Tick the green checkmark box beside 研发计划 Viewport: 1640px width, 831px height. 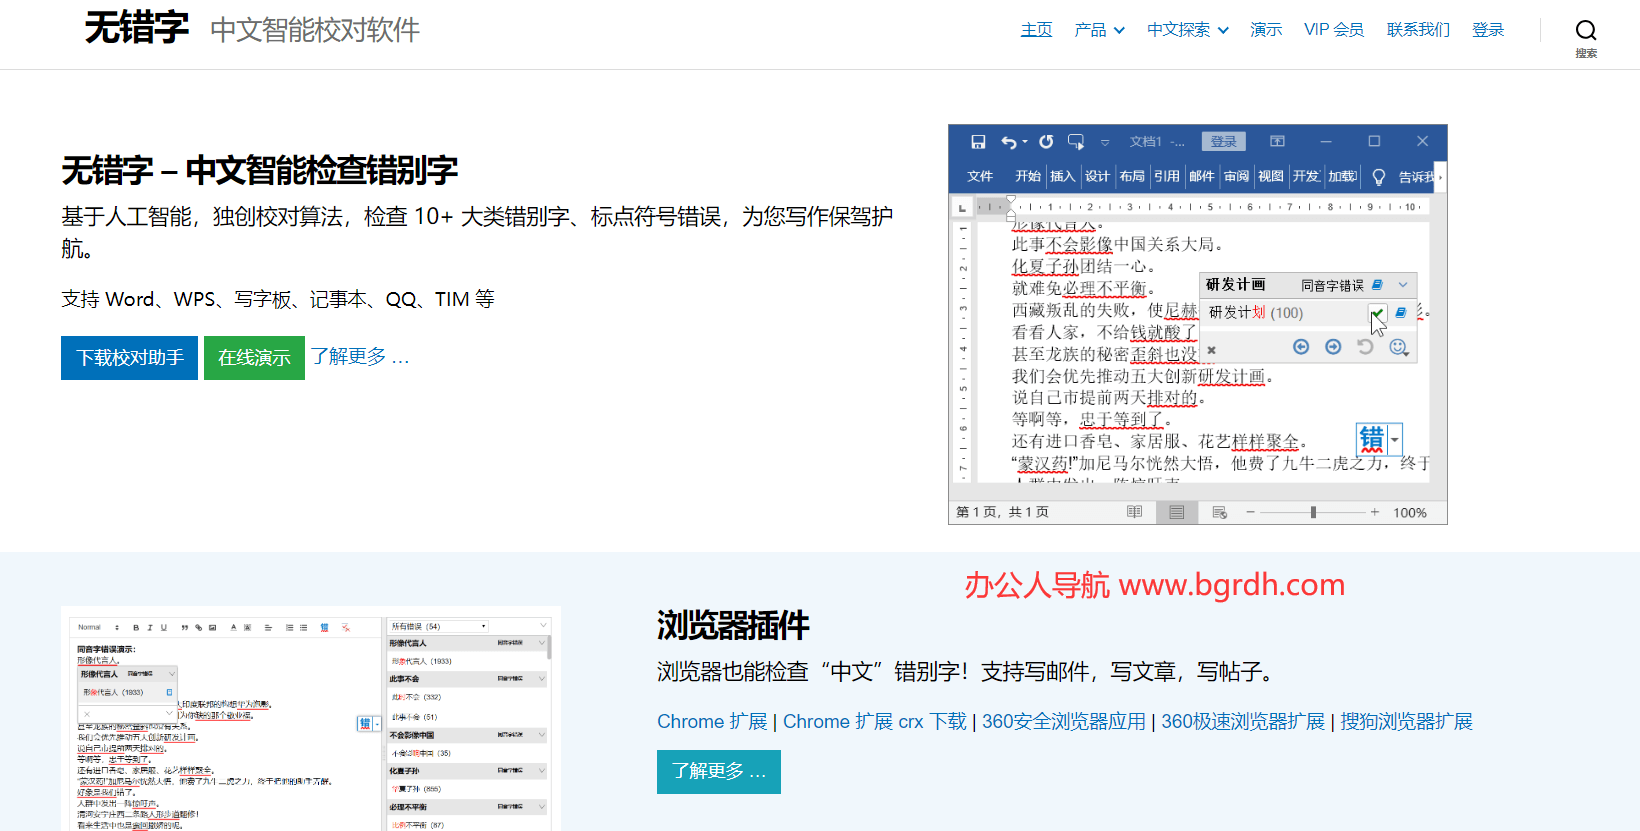[1378, 313]
